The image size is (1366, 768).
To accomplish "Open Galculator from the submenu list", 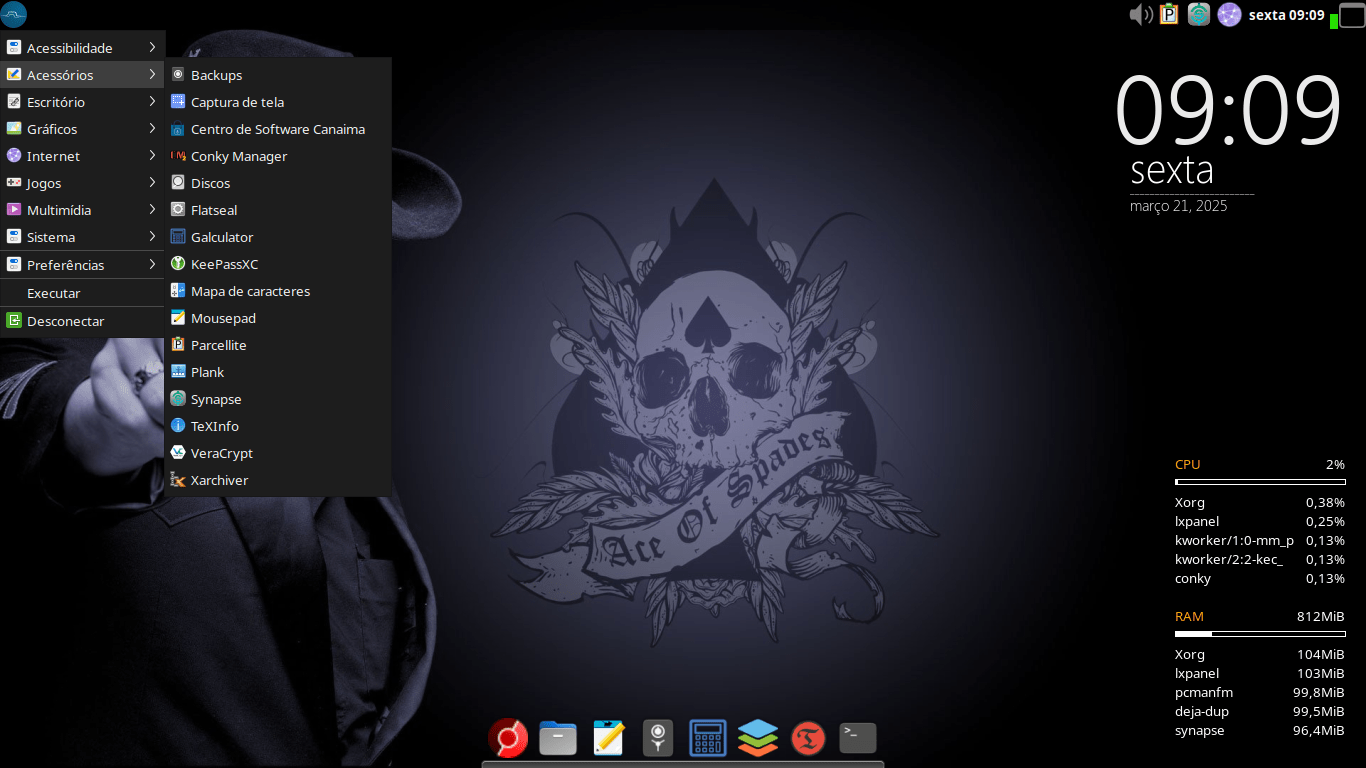I will pos(278,237).
